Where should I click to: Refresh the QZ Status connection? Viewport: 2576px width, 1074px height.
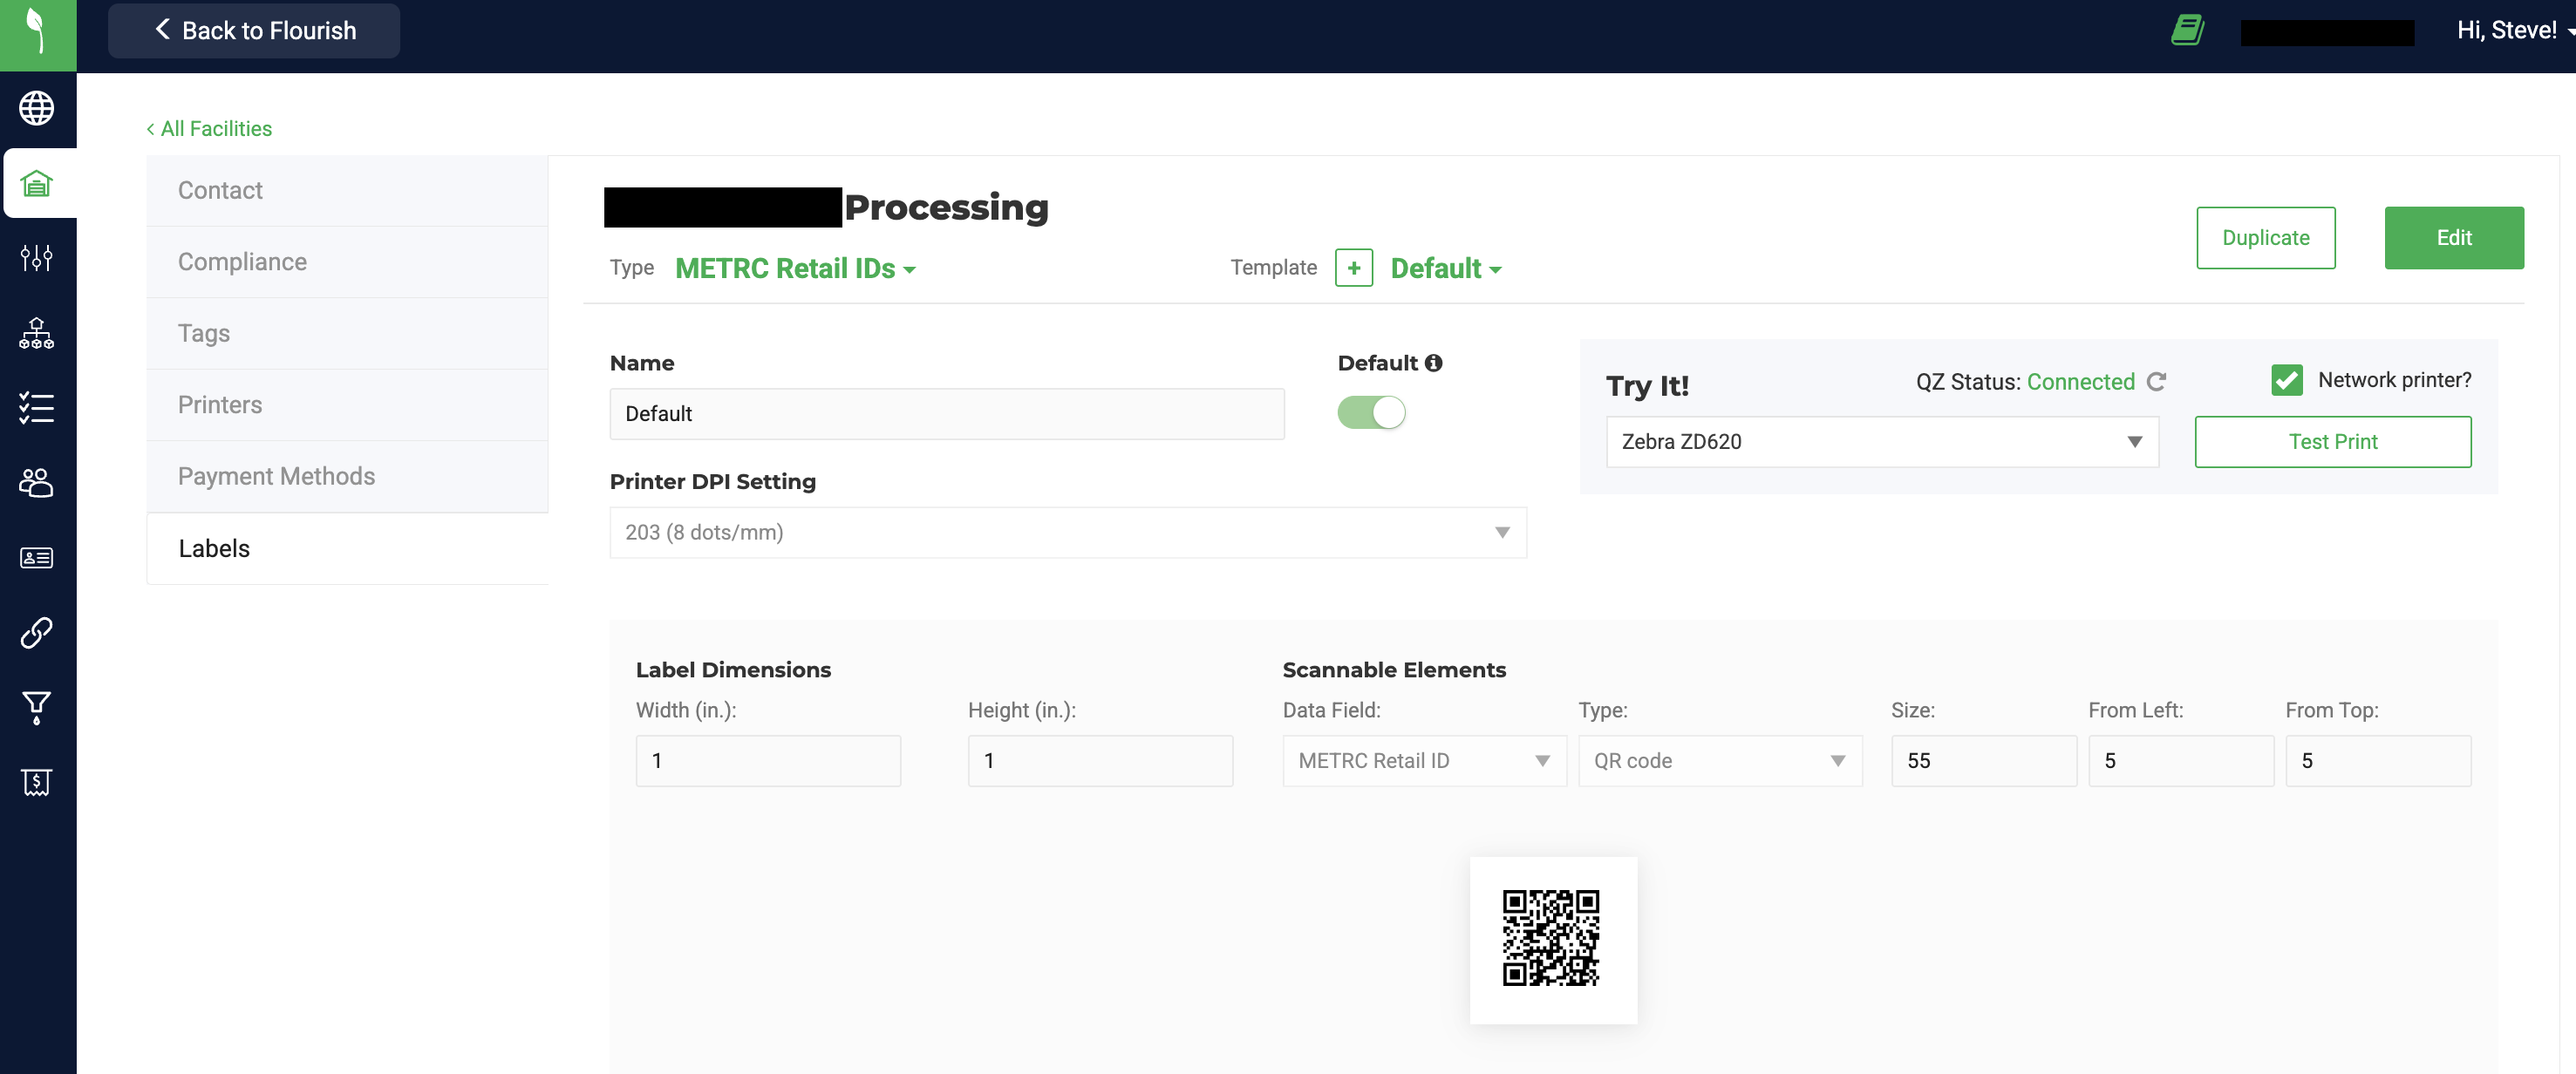tap(2156, 382)
